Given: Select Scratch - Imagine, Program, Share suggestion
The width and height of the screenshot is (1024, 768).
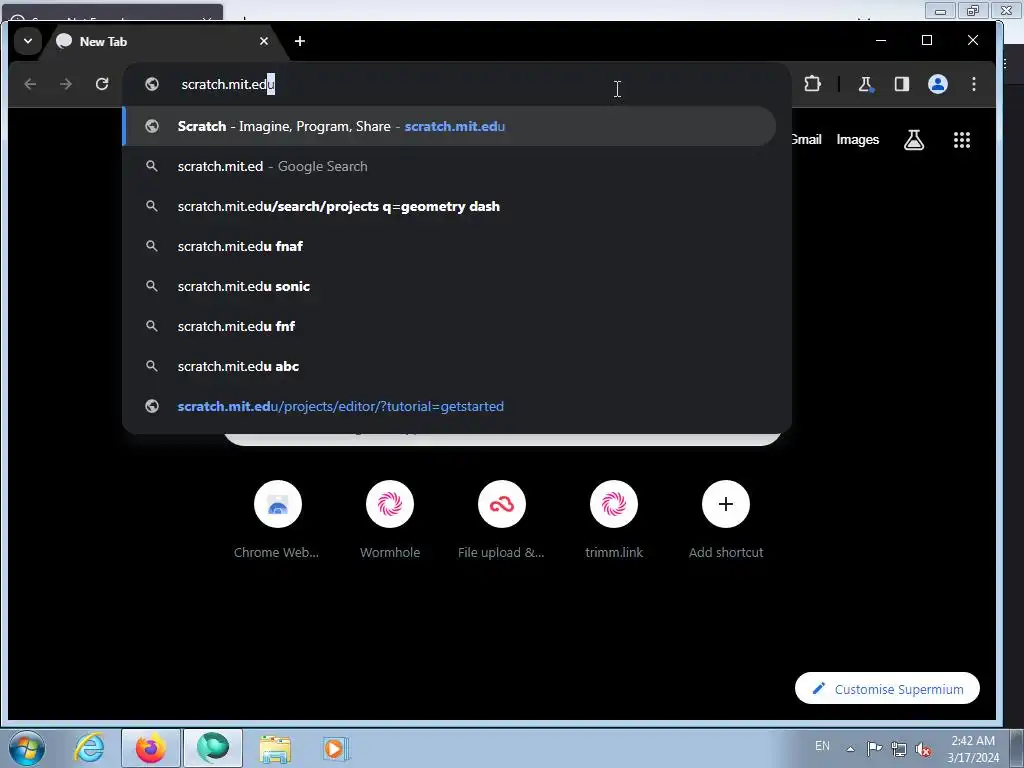Looking at the screenshot, I should coord(449,126).
